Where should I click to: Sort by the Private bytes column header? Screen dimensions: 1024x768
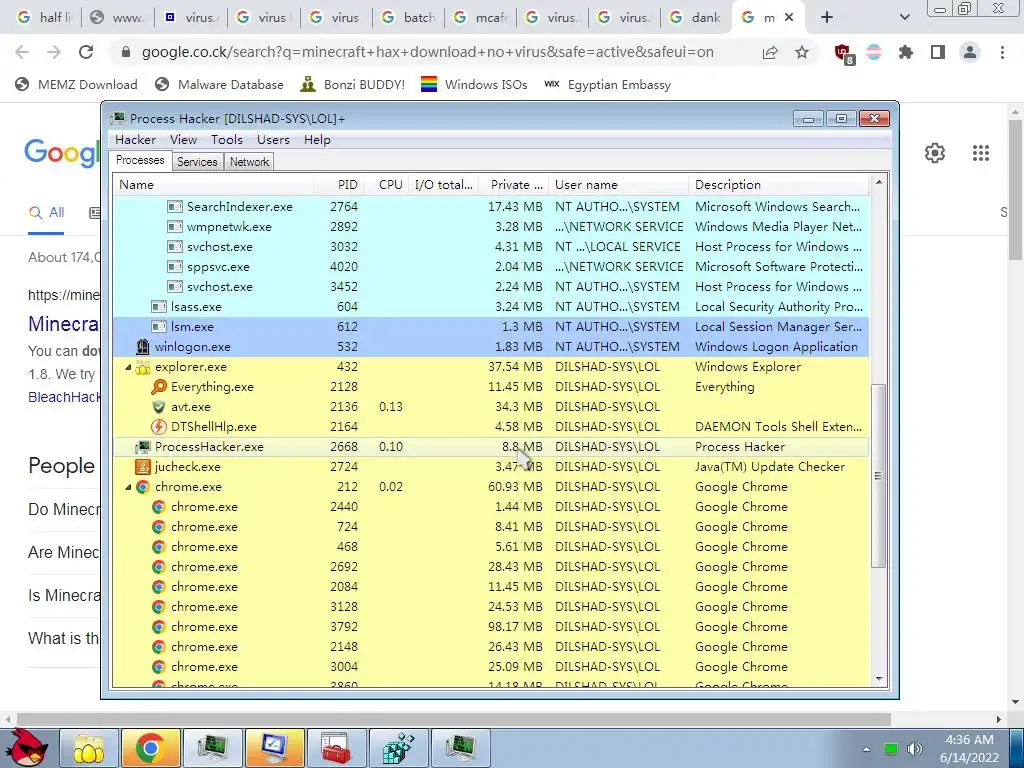tap(513, 185)
